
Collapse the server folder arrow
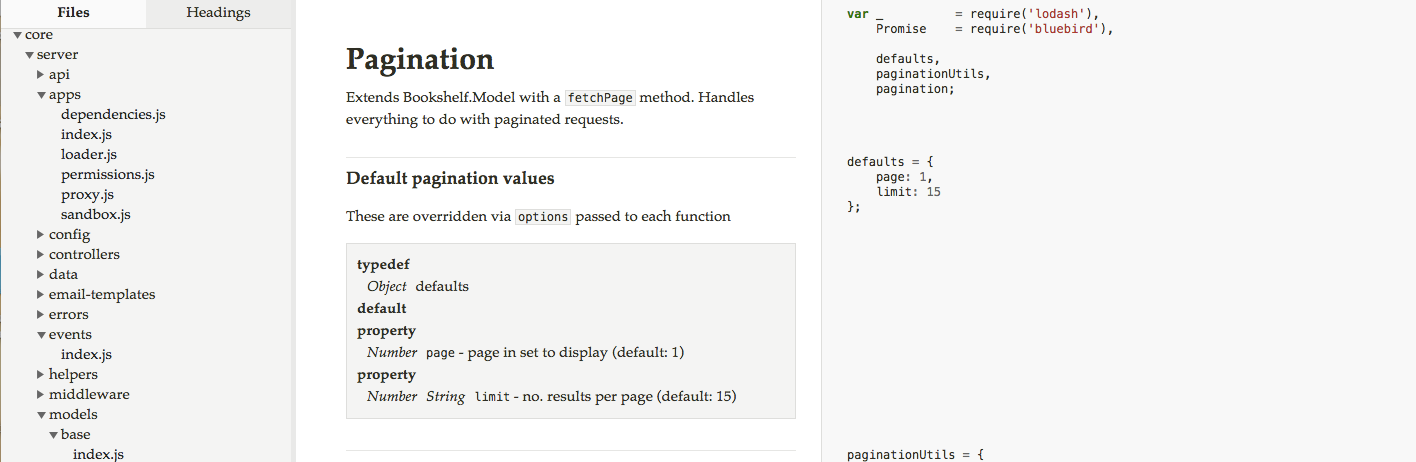tap(29, 55)
